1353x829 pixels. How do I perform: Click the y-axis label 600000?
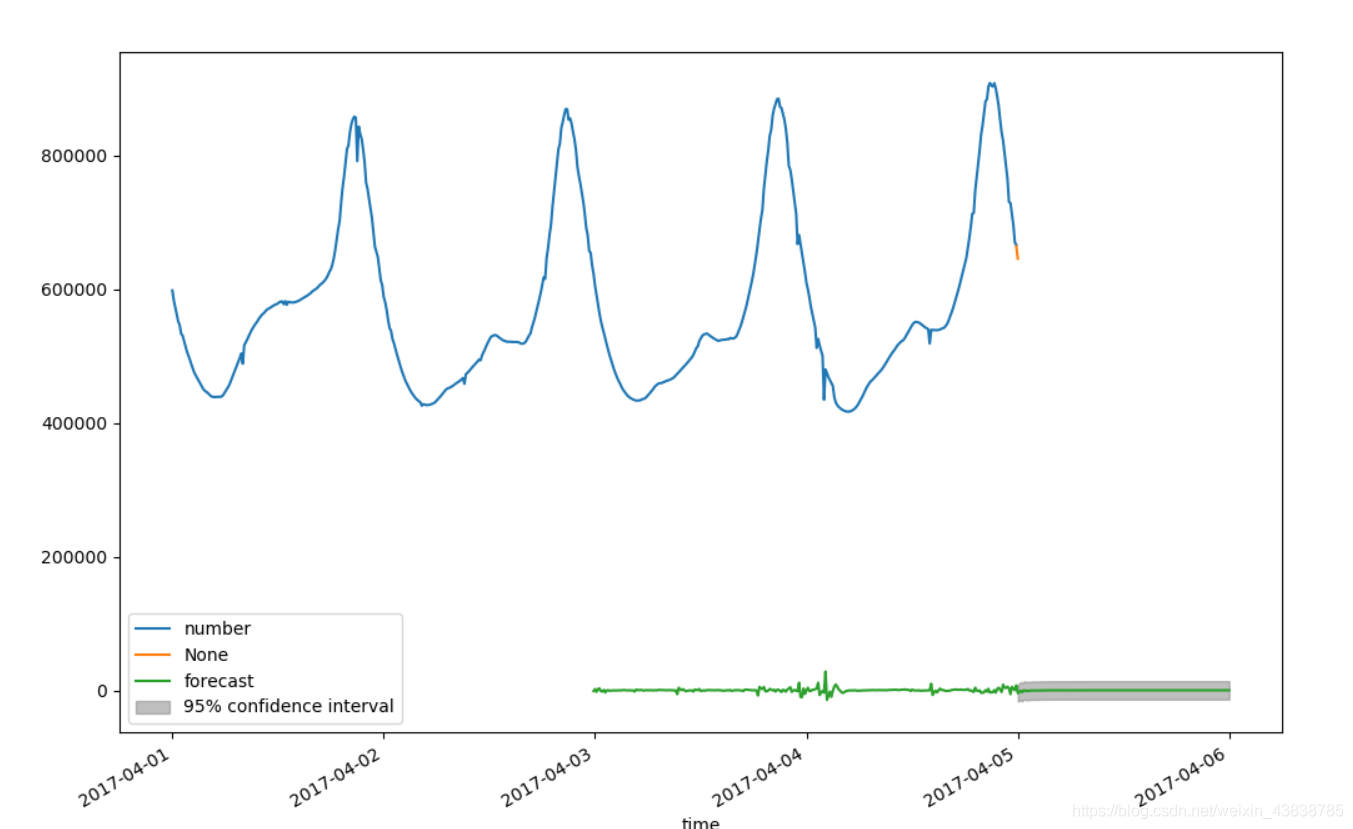pos(73,290)
